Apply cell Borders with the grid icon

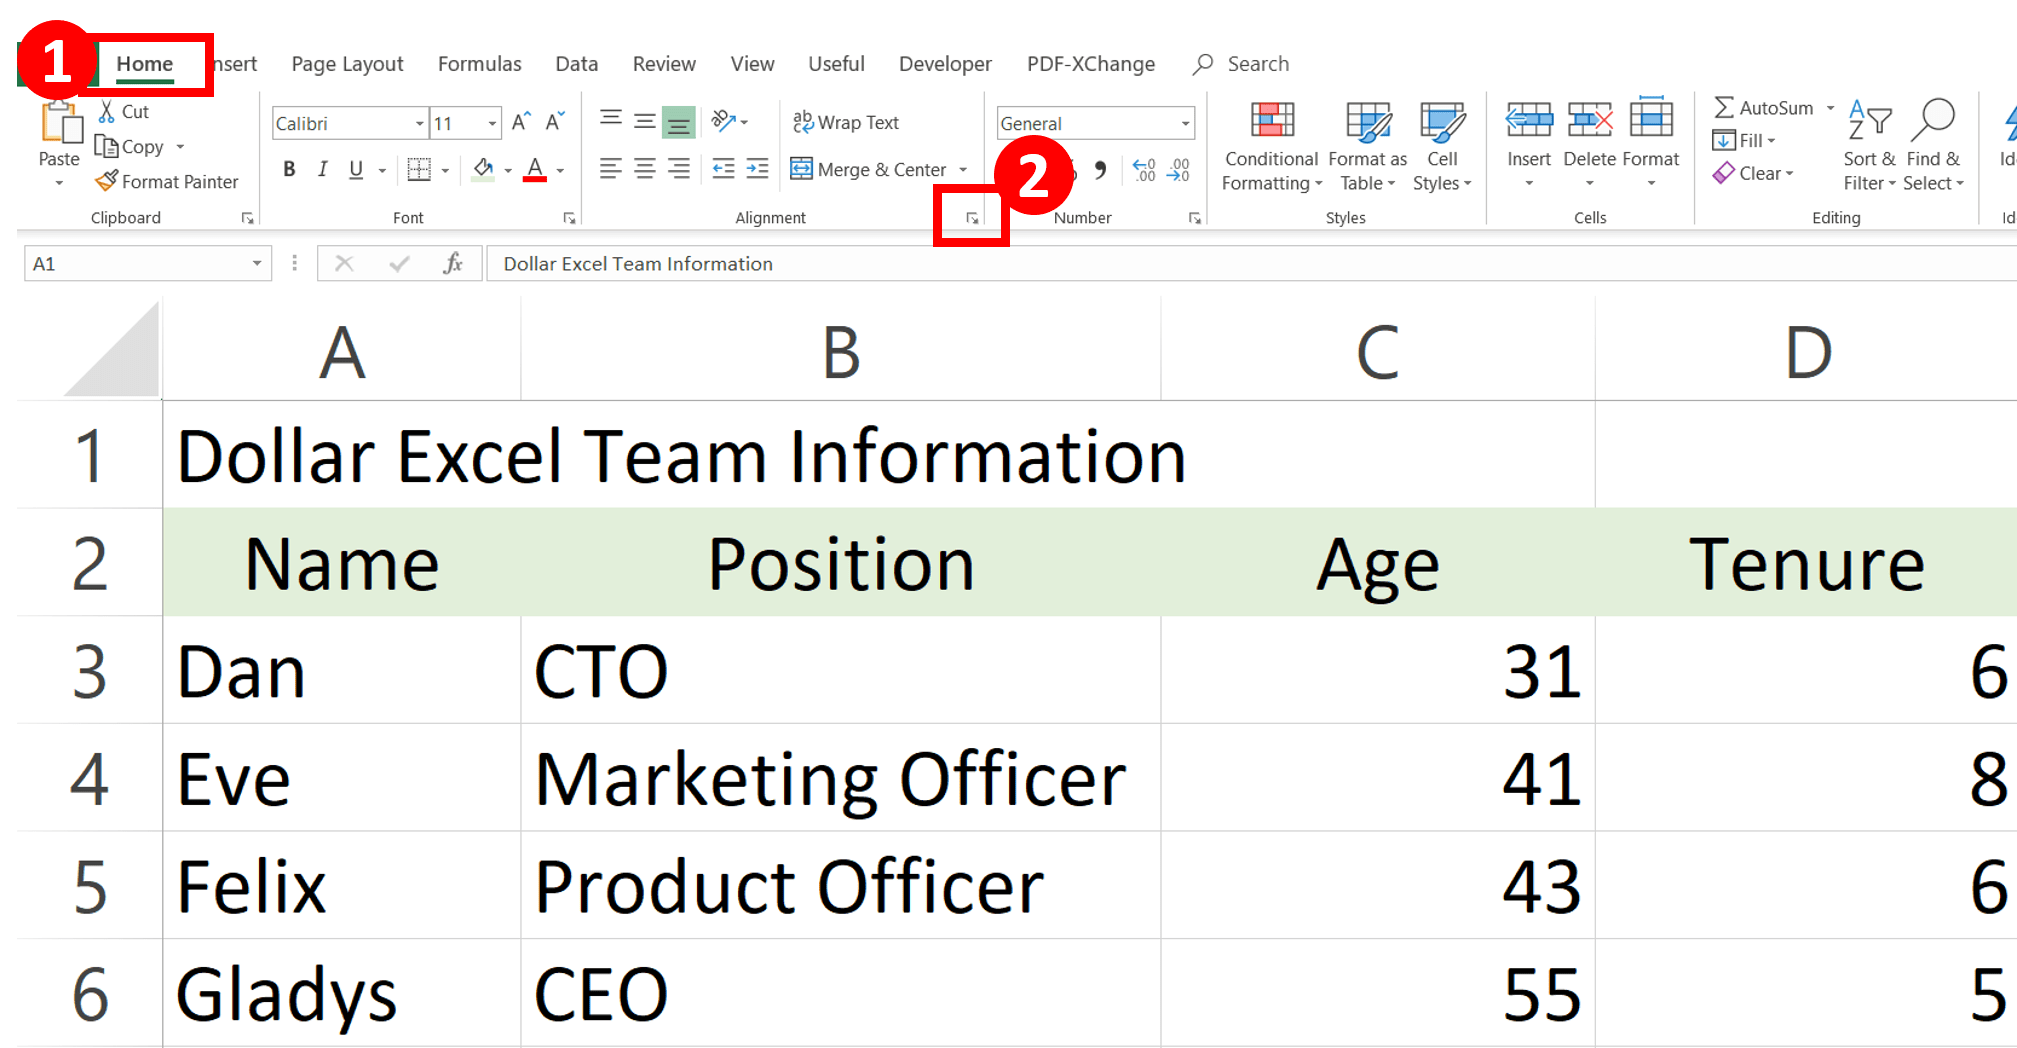(419, 169)
